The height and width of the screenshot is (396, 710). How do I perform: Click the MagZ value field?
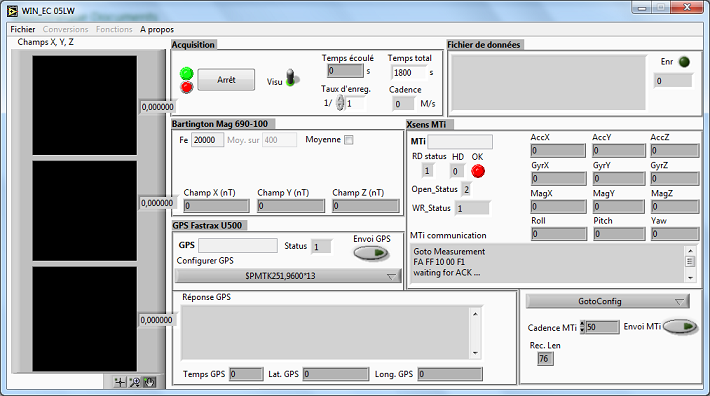pyautogui.click(x=675, y=206)
